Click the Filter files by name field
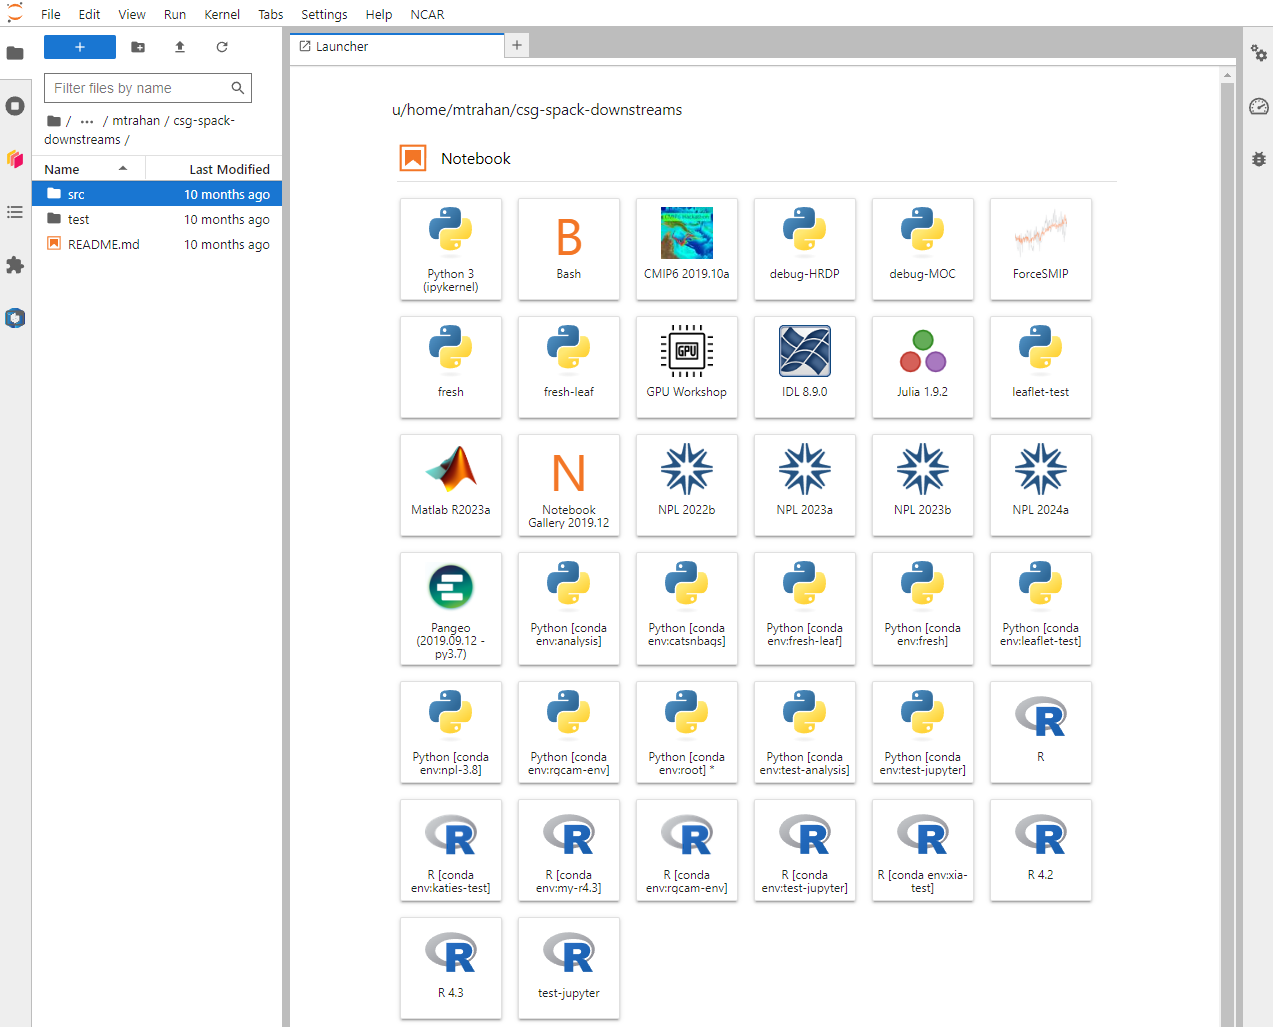 [x=138, y=88]
